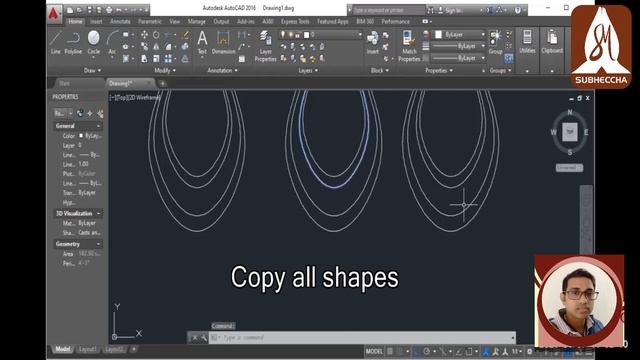Add a new drawing tab with plus
The height and width of the screenshot is (360, 640).
point(162,84)
